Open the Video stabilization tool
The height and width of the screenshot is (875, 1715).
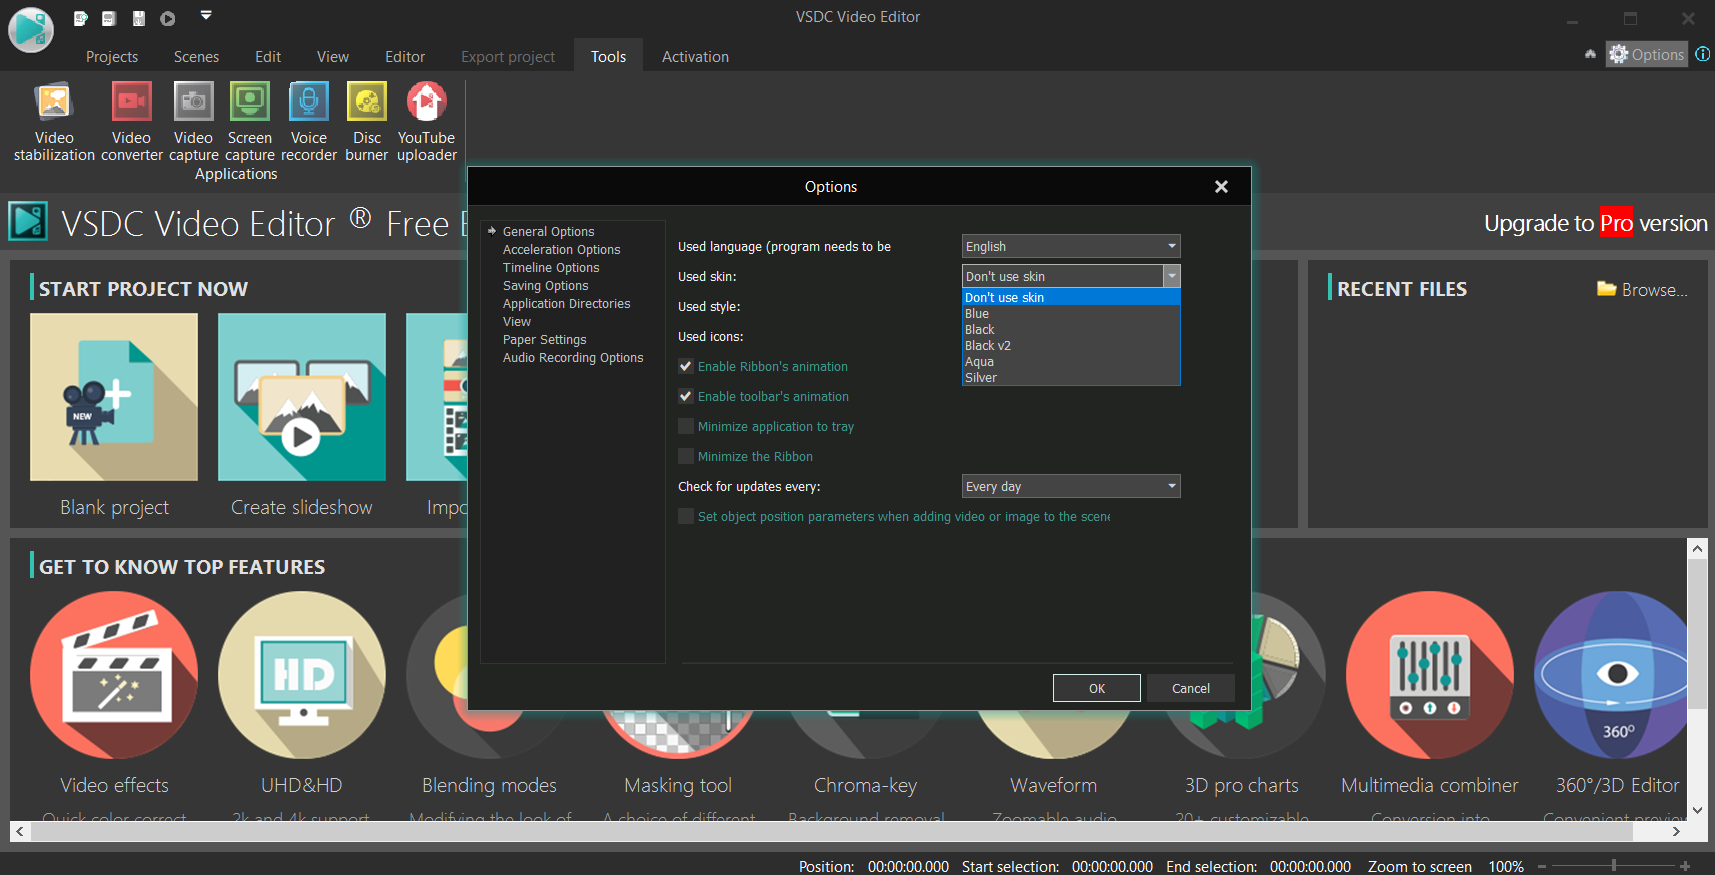54,121
